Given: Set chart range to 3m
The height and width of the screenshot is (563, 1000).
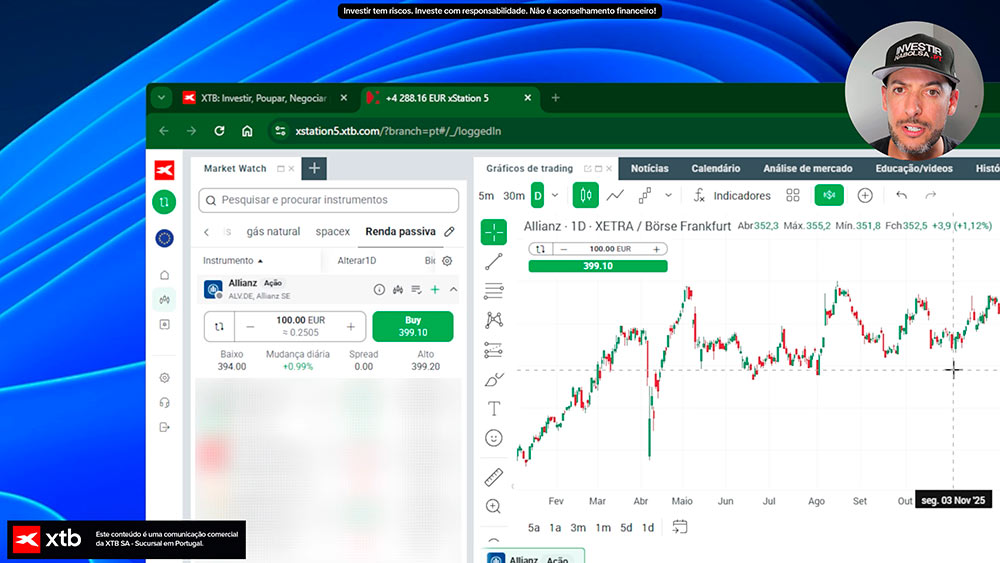Looking at the screenshot, I should (578, 527).
